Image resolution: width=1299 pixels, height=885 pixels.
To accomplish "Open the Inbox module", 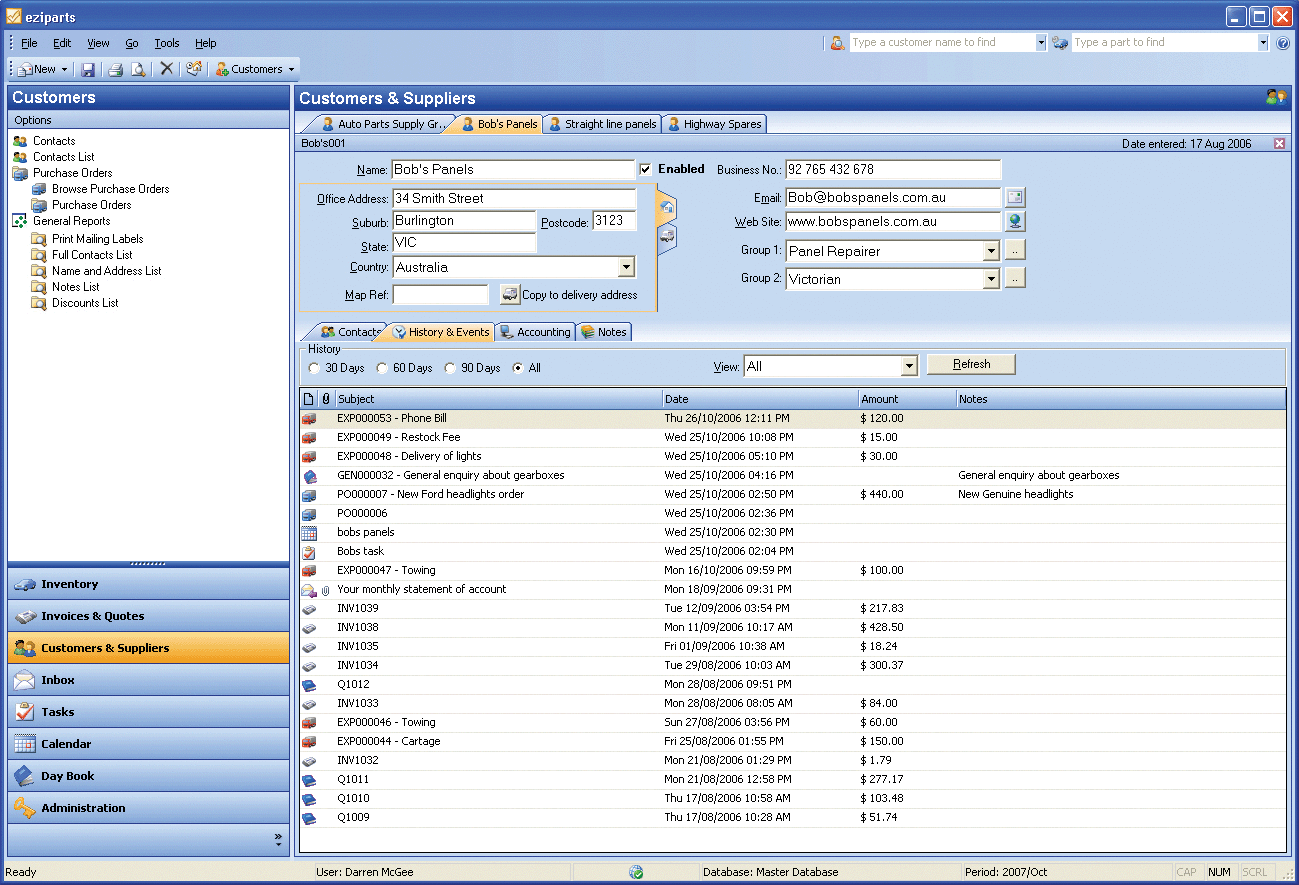I will (x=148, y=680).
